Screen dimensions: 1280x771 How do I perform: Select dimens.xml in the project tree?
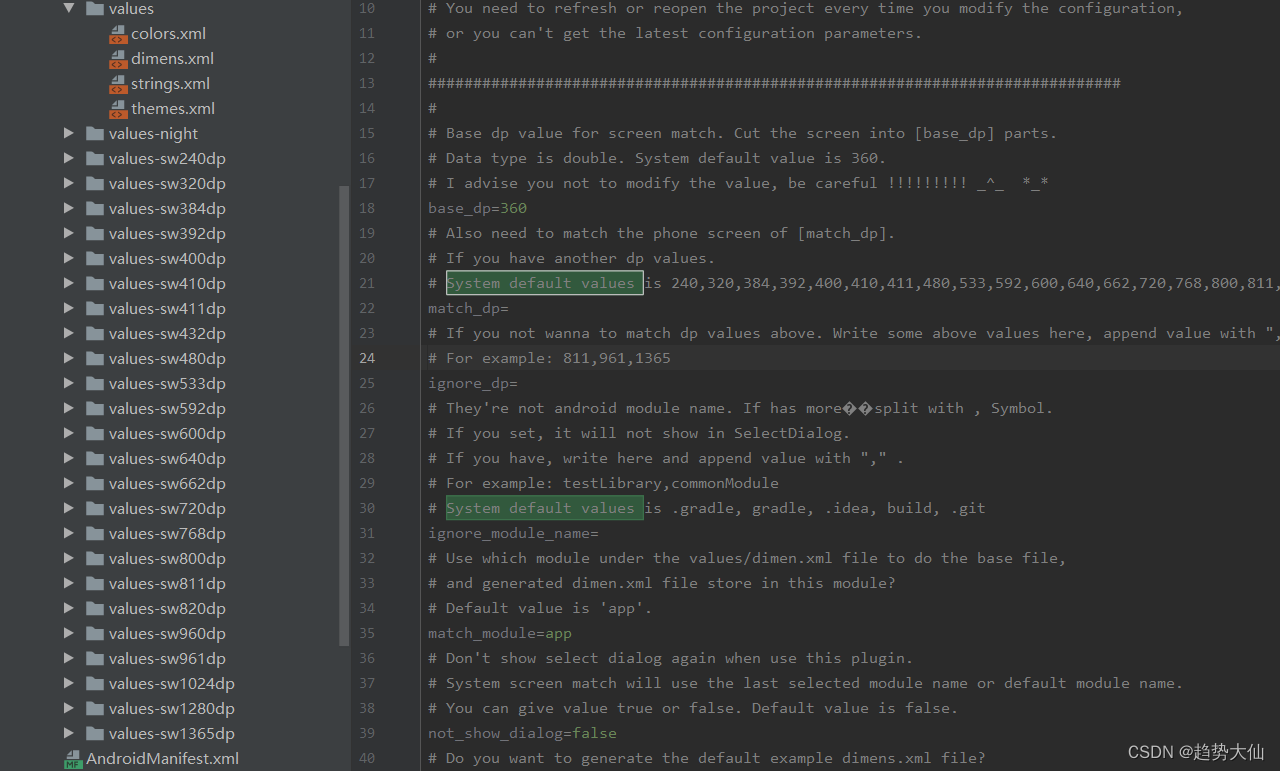(x=172, y=59)
